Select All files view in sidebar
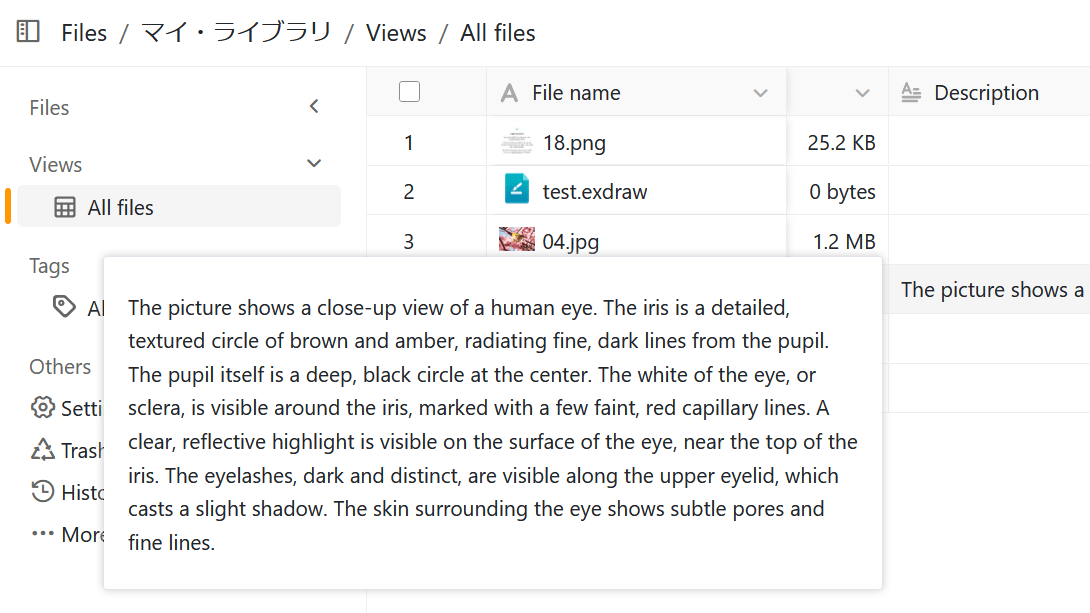The width and height of the screenshot is (1090, 613). (121, 208)
